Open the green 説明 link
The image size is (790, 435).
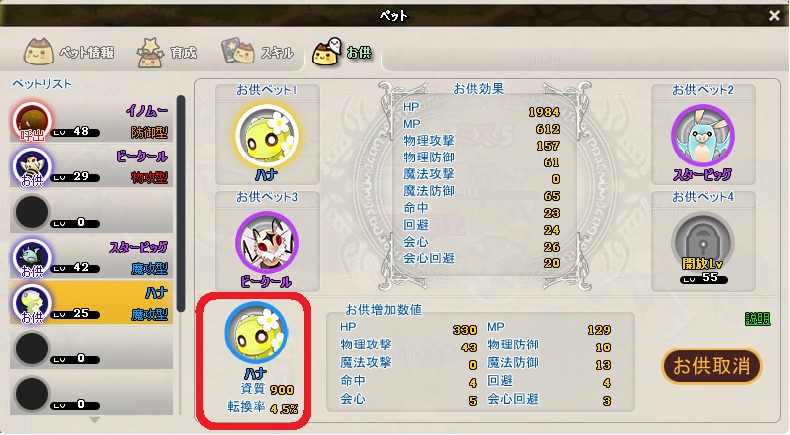click(758, 319)
